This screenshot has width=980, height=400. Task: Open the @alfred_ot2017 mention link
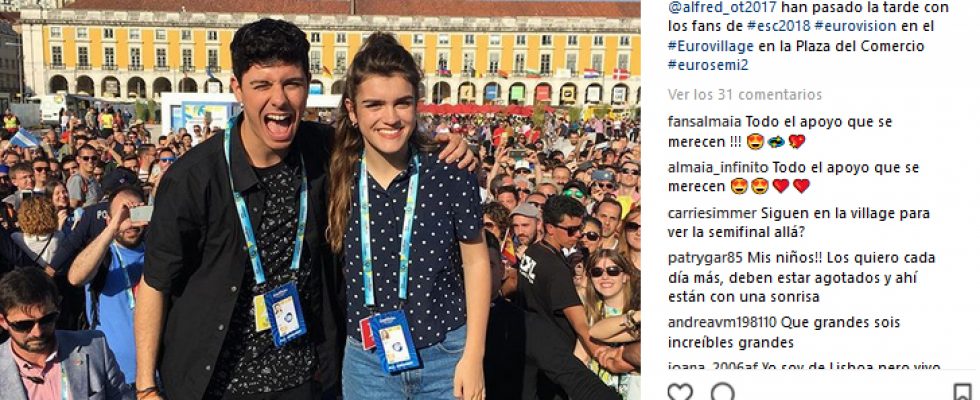(722, 8)
